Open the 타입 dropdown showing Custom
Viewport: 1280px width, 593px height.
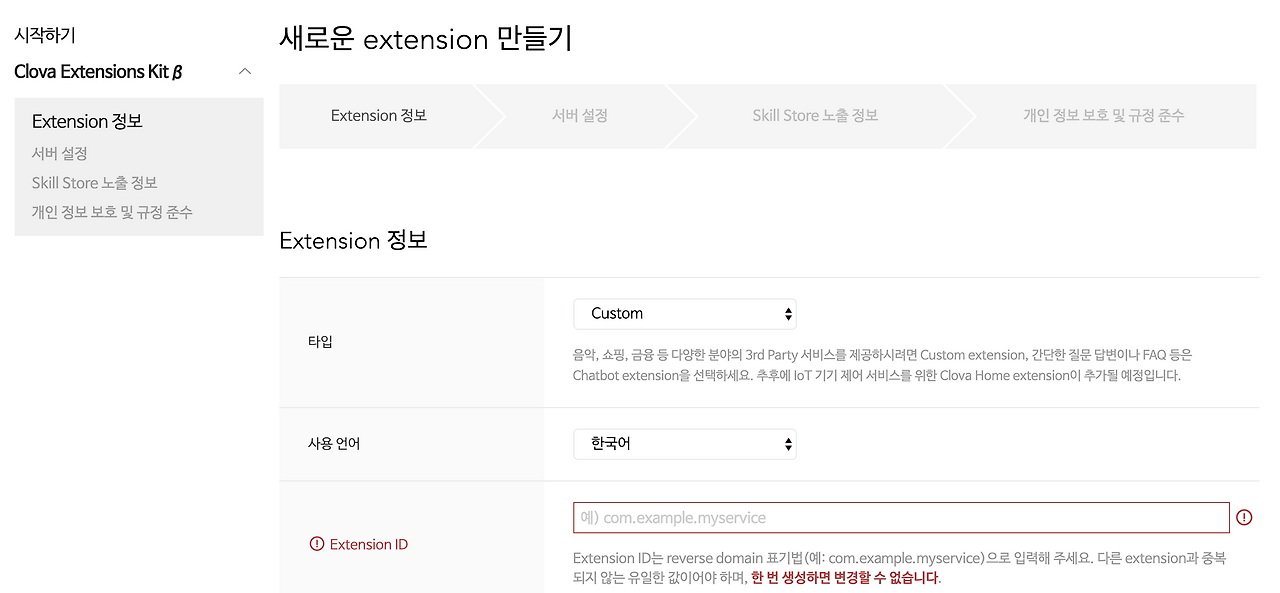pyautogui.click(x=685, y=314)
